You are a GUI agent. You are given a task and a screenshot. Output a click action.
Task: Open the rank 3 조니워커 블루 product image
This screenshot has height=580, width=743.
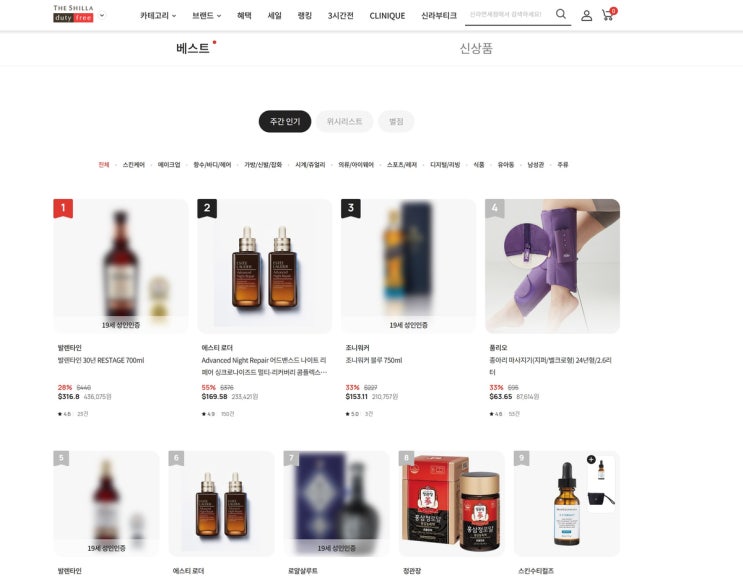[408, 266]
